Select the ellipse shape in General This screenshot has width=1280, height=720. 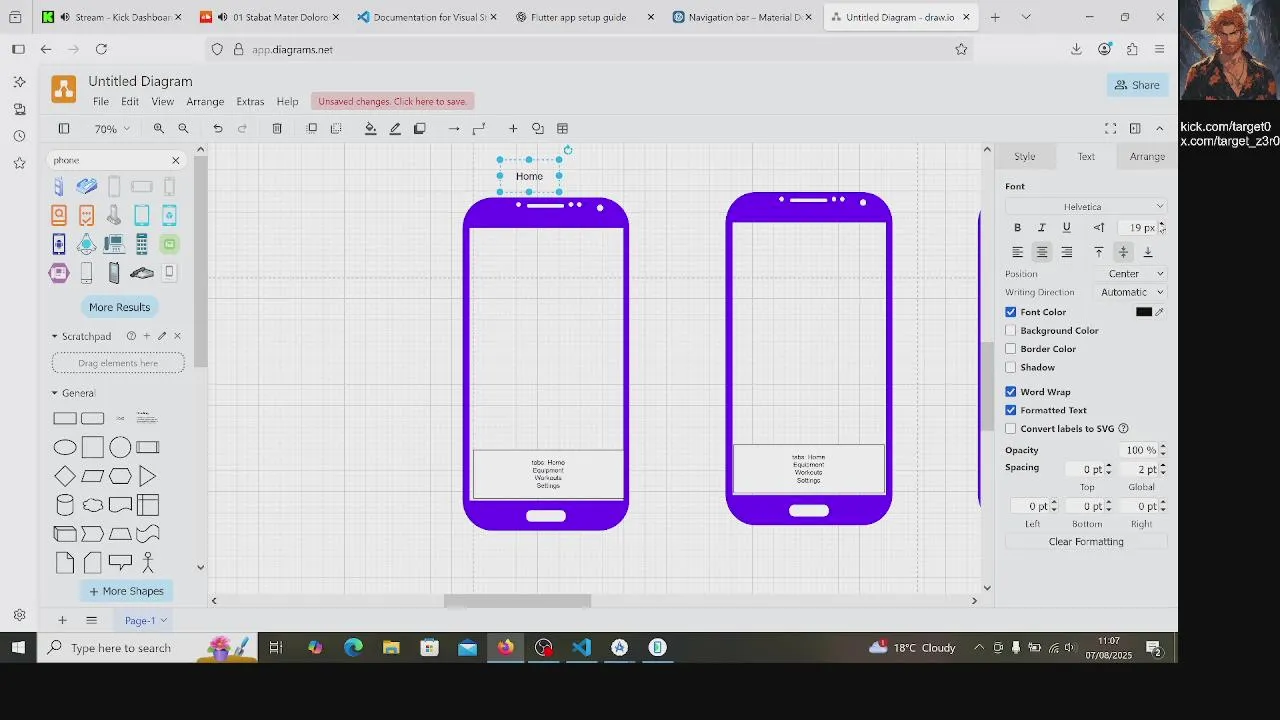click(65, 447)
